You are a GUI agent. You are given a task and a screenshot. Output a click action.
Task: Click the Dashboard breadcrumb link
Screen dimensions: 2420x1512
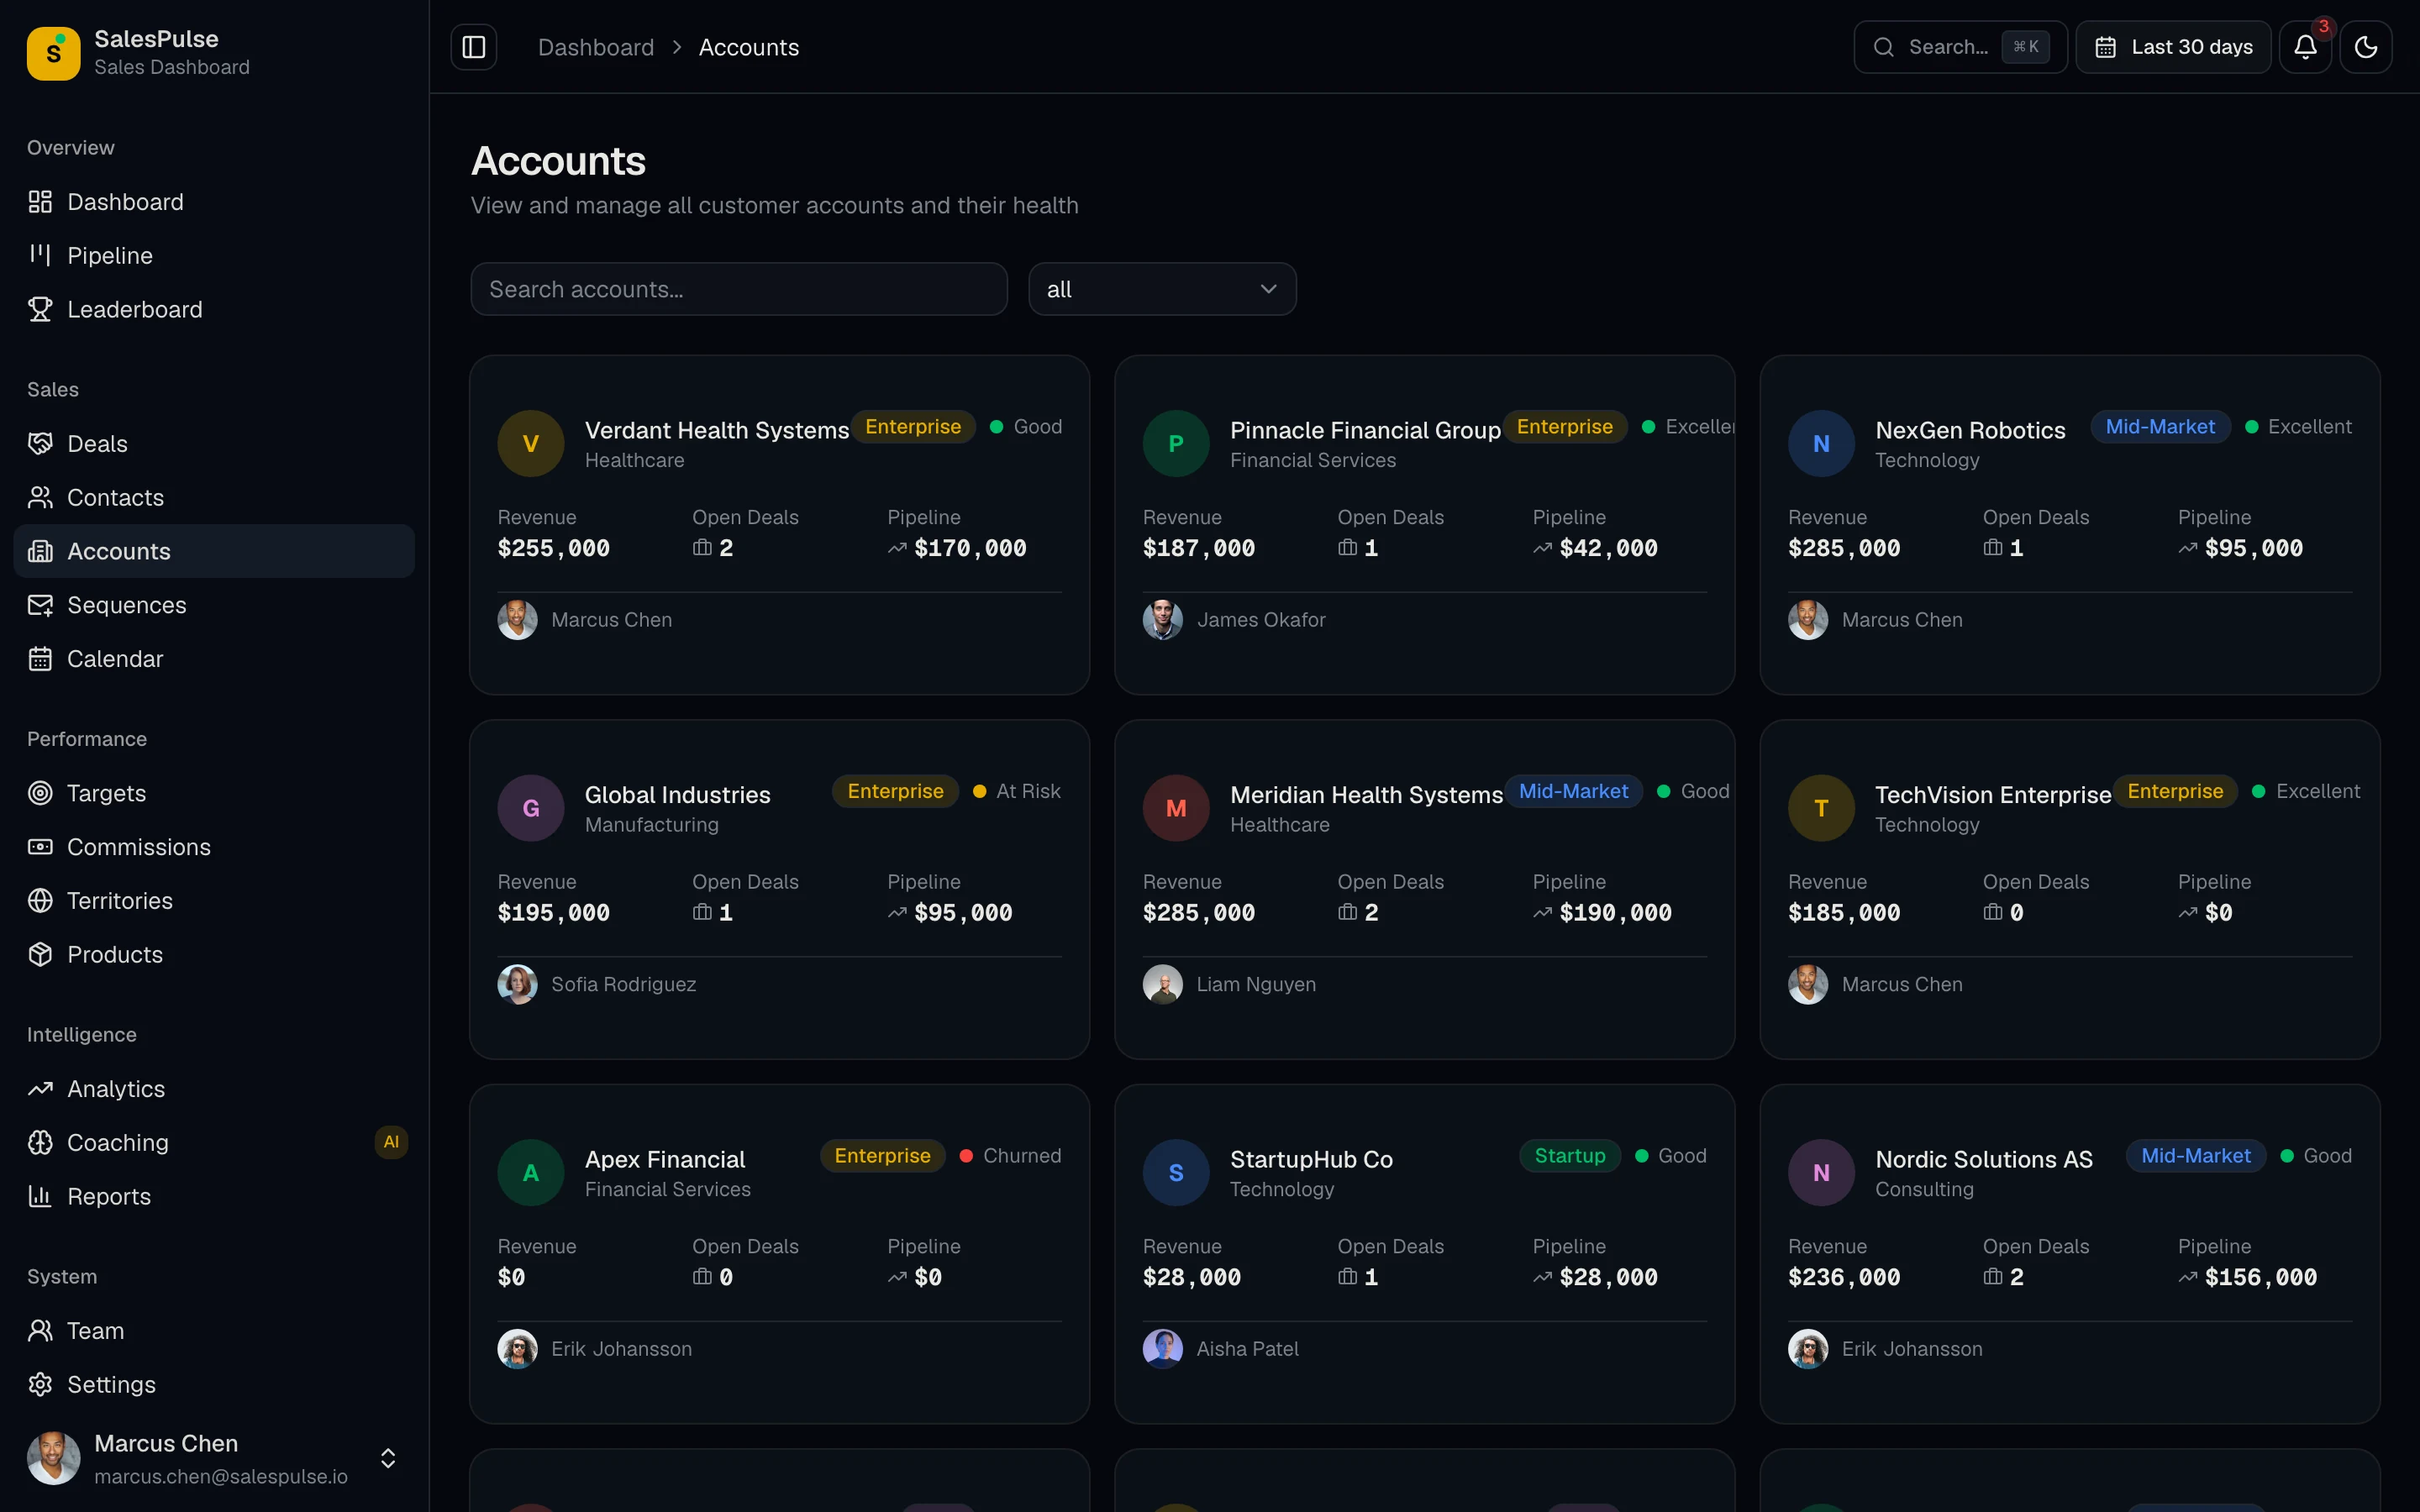[596, 48]
